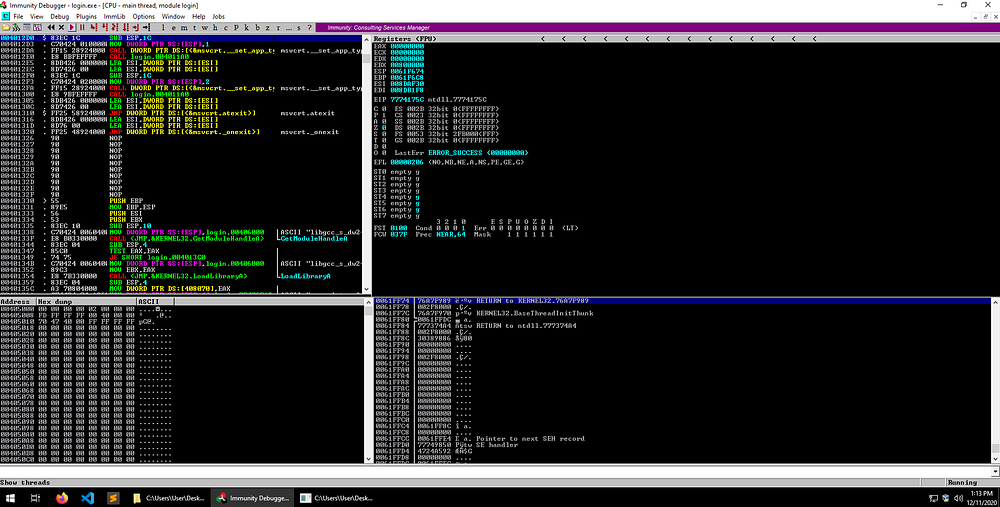This screenshot has height=507, width=1000.
Task: Open the Debug menu
Action: point(59,17)
